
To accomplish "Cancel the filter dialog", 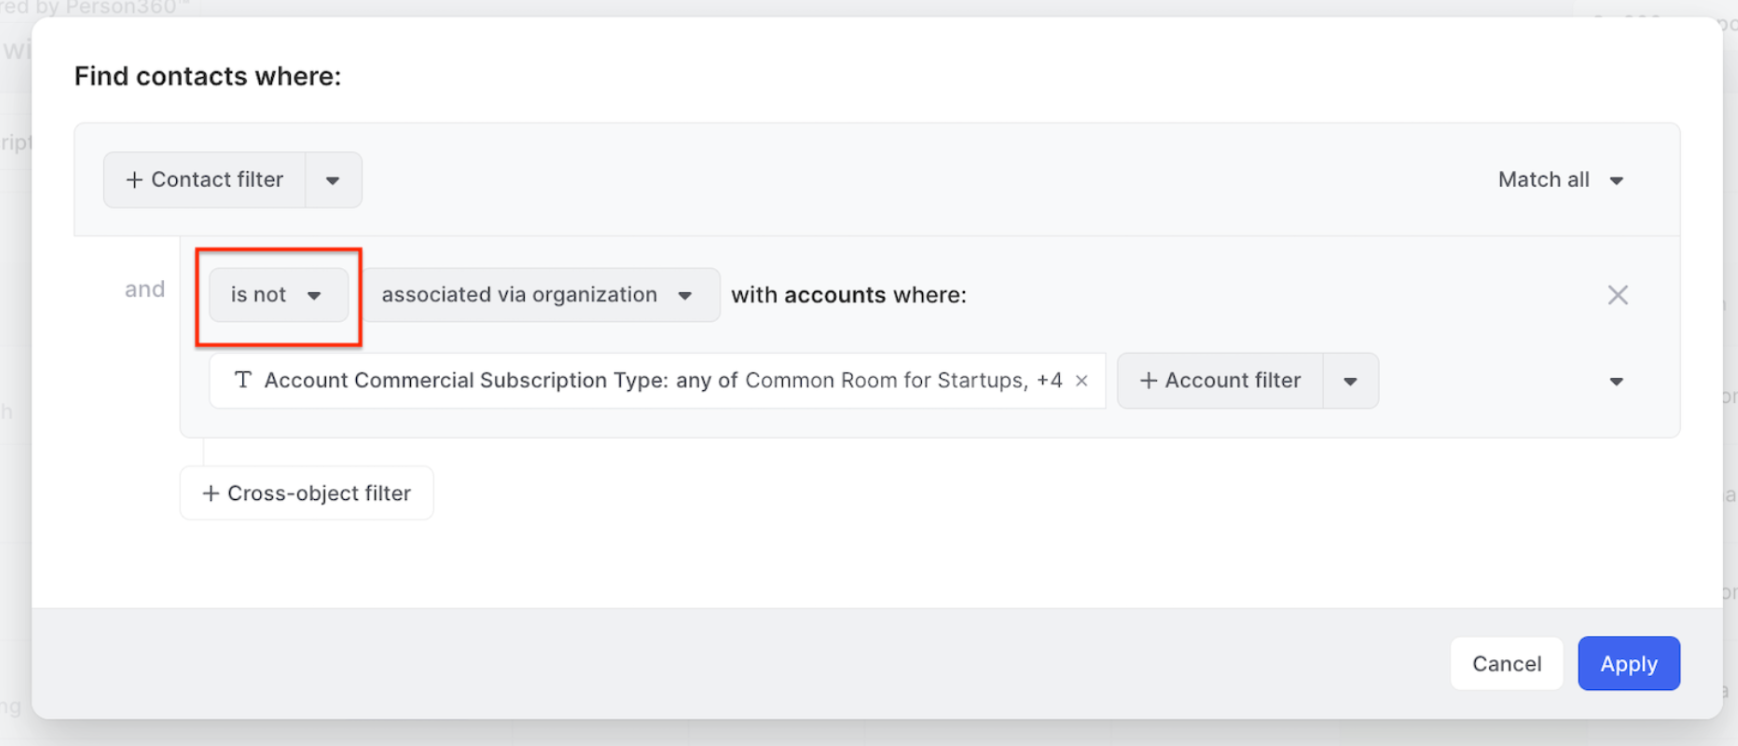I will (1506, 664).
